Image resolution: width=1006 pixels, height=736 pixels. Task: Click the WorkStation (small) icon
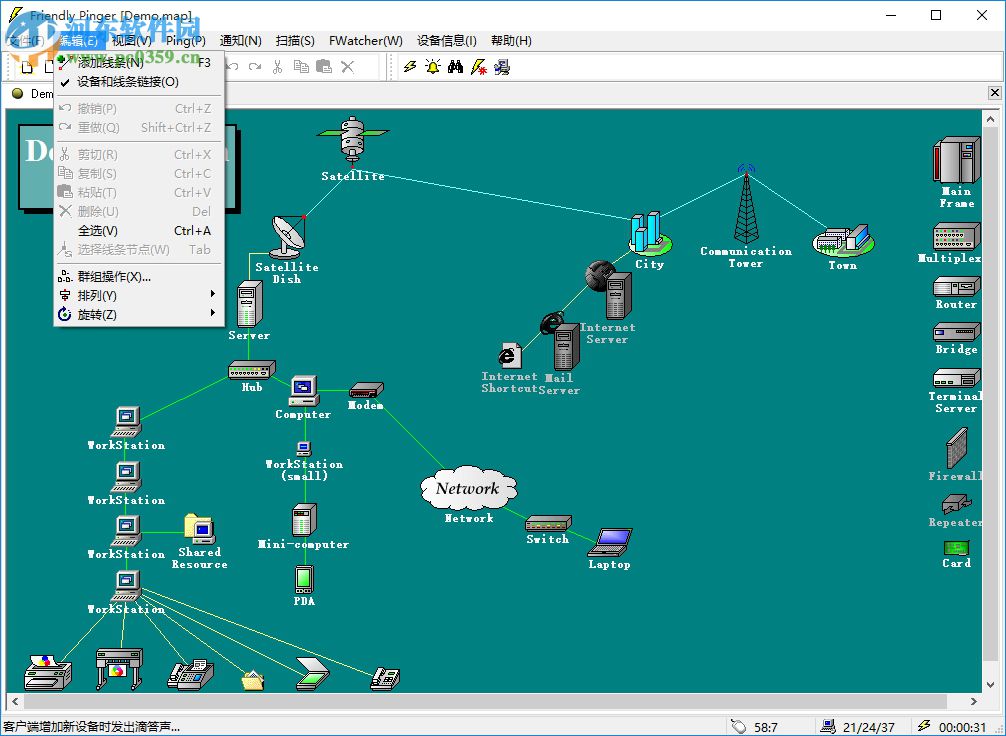click(x=304, y=448)
